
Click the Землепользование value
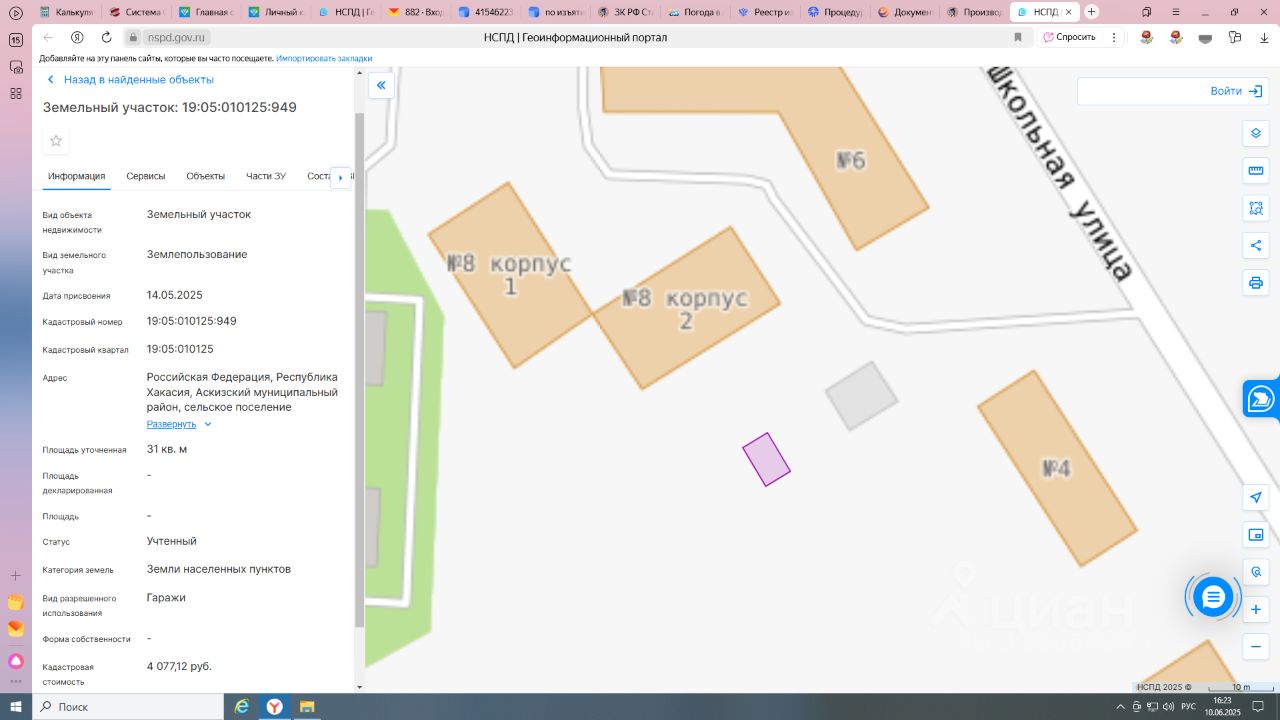click(x=197, y=254)
